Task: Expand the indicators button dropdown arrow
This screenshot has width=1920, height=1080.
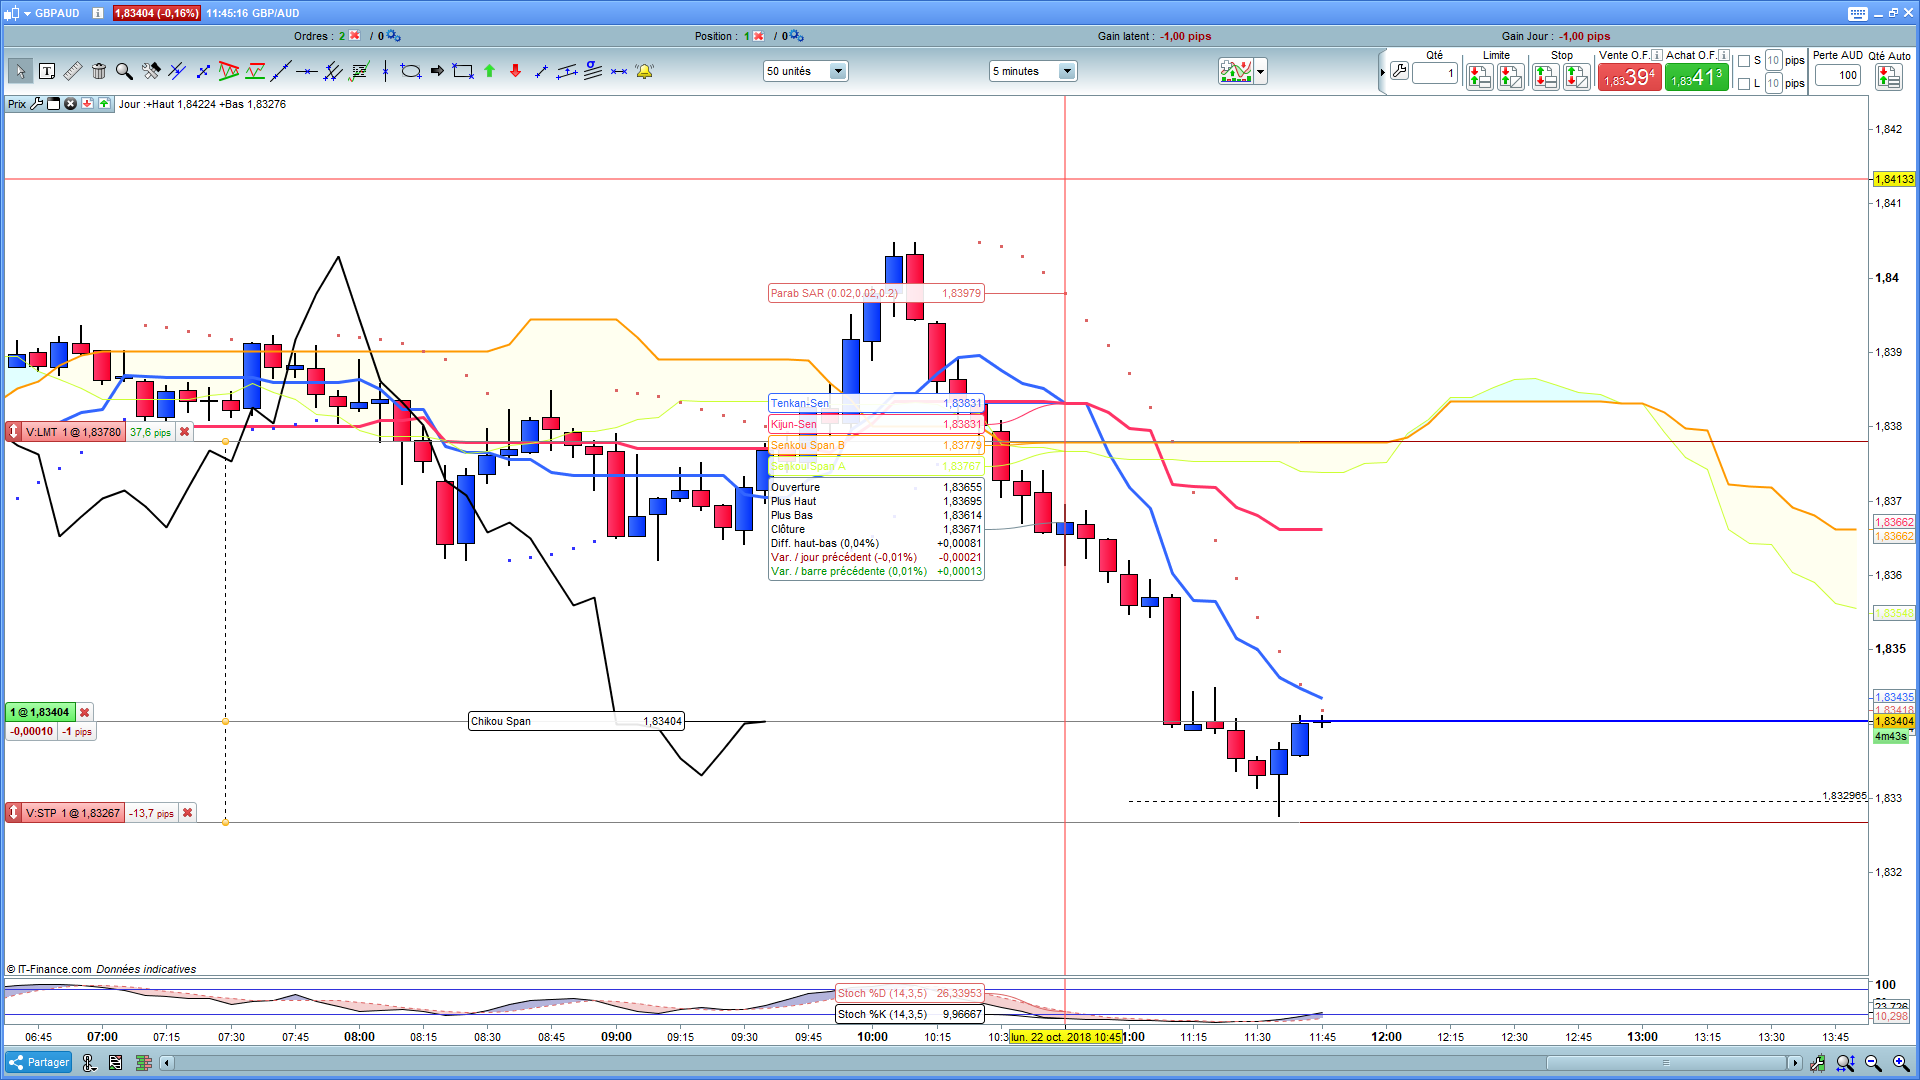Action: [1261, 71]
